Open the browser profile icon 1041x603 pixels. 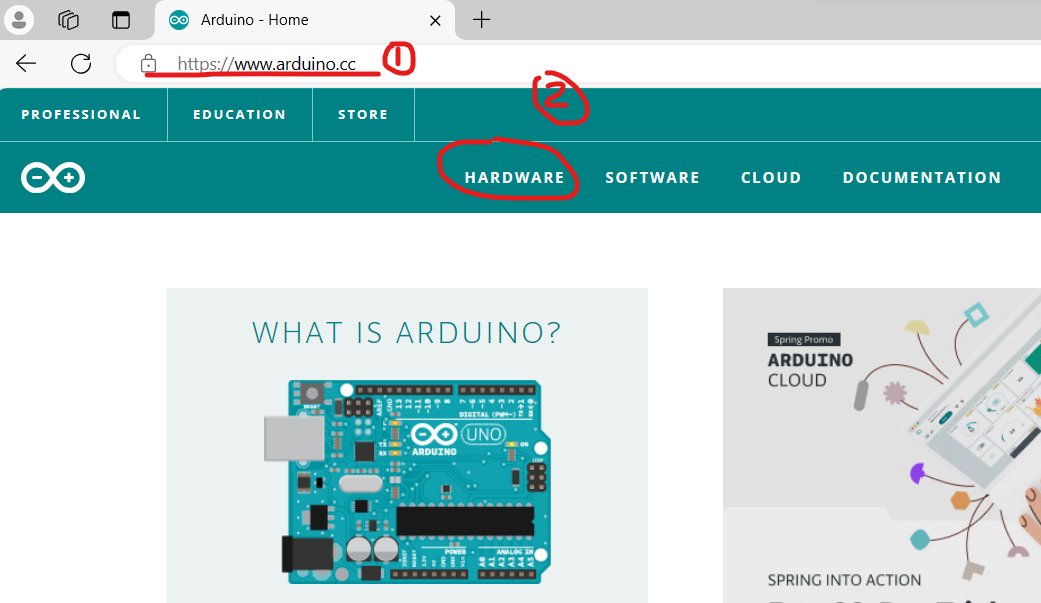coord(19,20)
